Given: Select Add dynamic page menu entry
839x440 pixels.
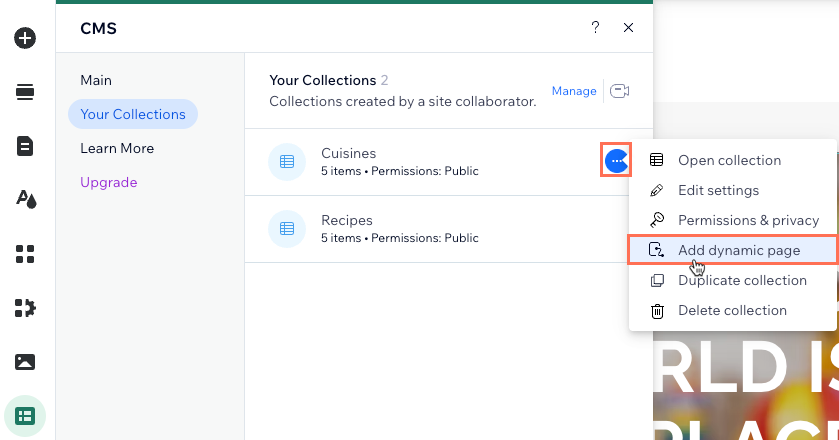Looking at the screenshot, I should (x=732, y=250).
